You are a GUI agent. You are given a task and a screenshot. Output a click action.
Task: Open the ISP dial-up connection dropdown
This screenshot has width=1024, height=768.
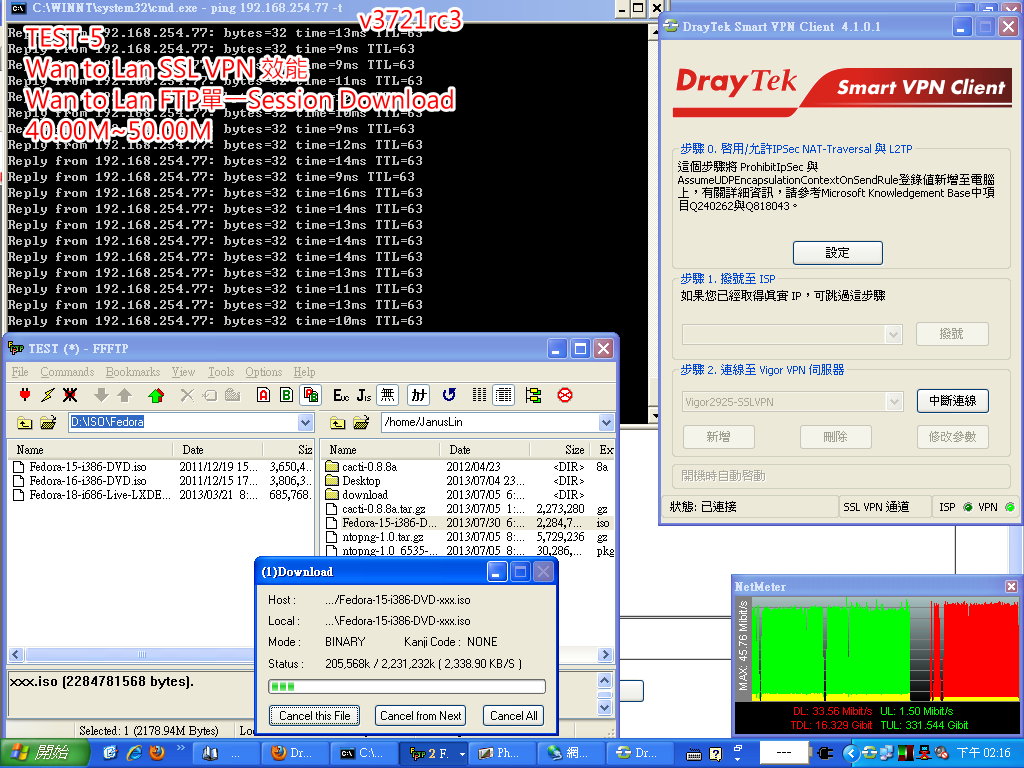pos(893,334)
